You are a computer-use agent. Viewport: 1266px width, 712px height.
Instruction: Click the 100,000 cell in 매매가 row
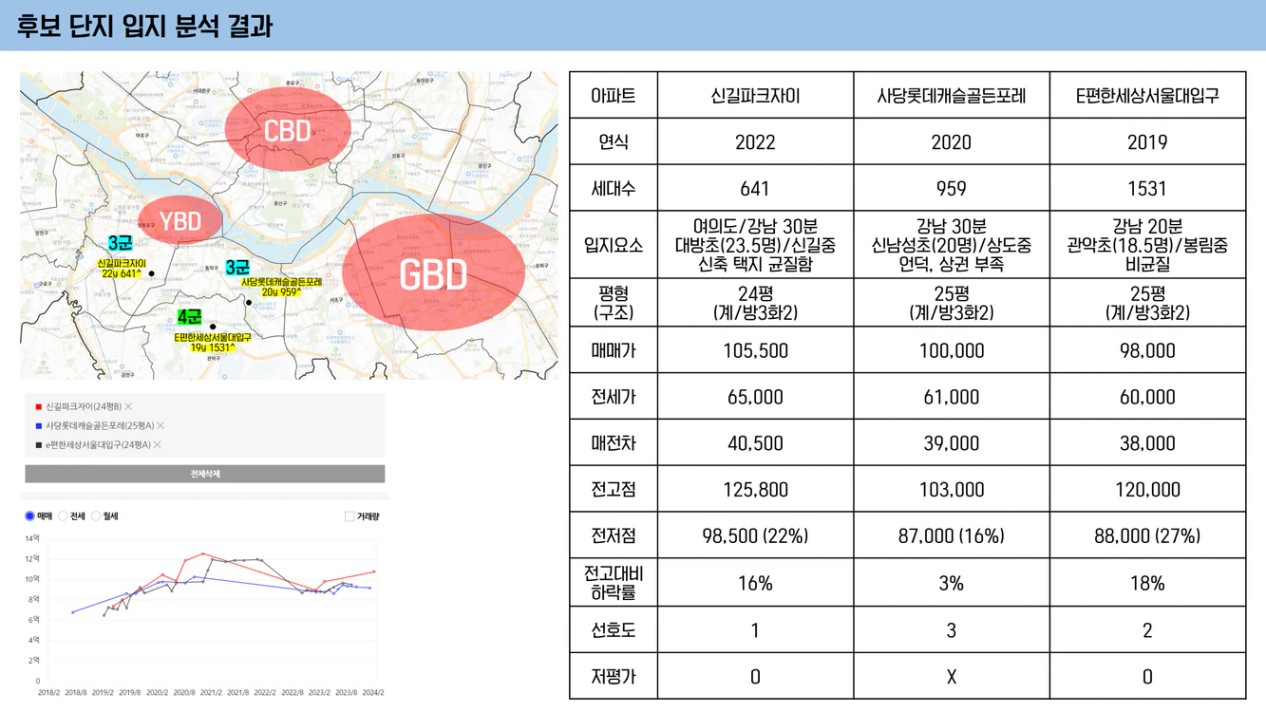click(x=951, y=350)
